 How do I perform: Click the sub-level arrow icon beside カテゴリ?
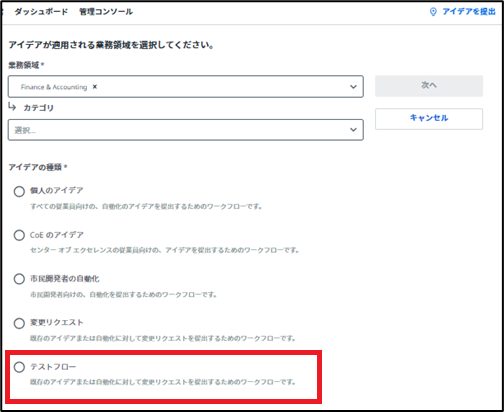coord(12,107)
